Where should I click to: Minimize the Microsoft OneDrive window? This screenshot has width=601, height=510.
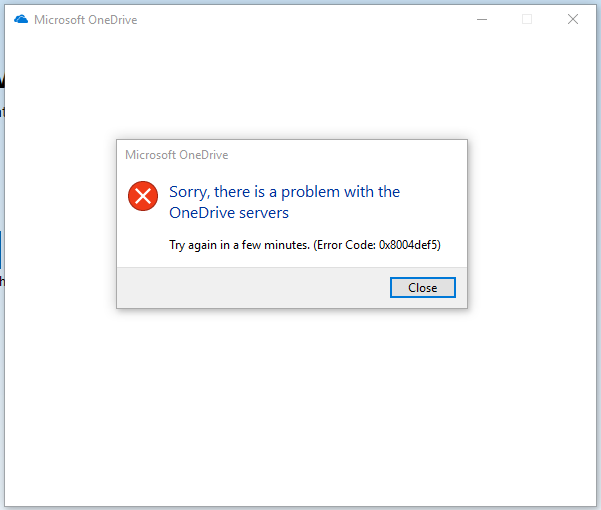[x=482, y=19]
